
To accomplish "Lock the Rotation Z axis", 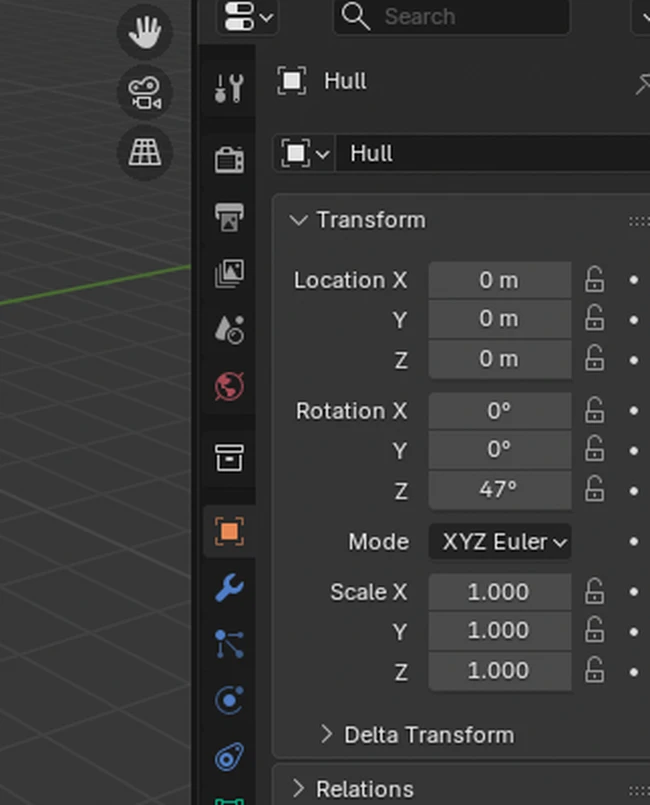I will tap(595, 490).
